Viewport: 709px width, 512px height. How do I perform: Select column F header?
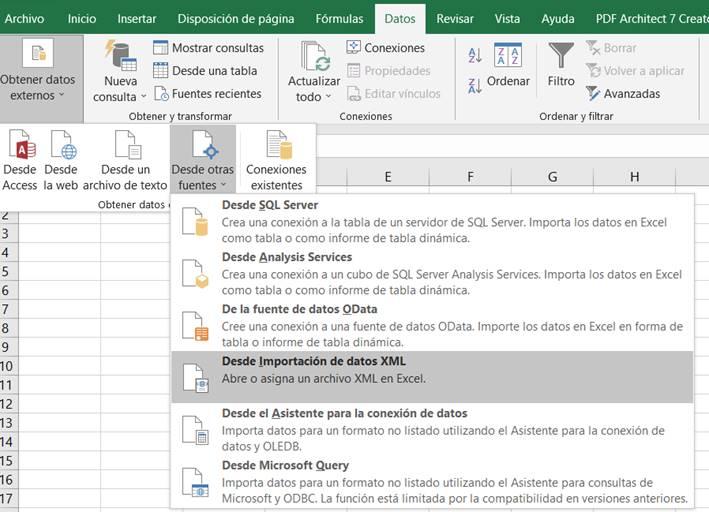(470, 177)
